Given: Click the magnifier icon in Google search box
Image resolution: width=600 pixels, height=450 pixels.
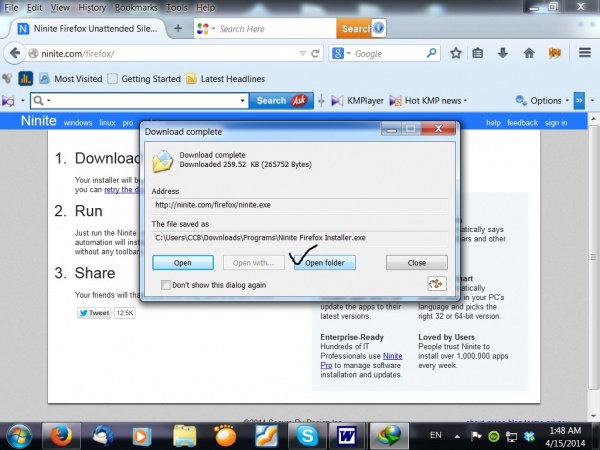Looking at the screenshot, I should [432, 53].
